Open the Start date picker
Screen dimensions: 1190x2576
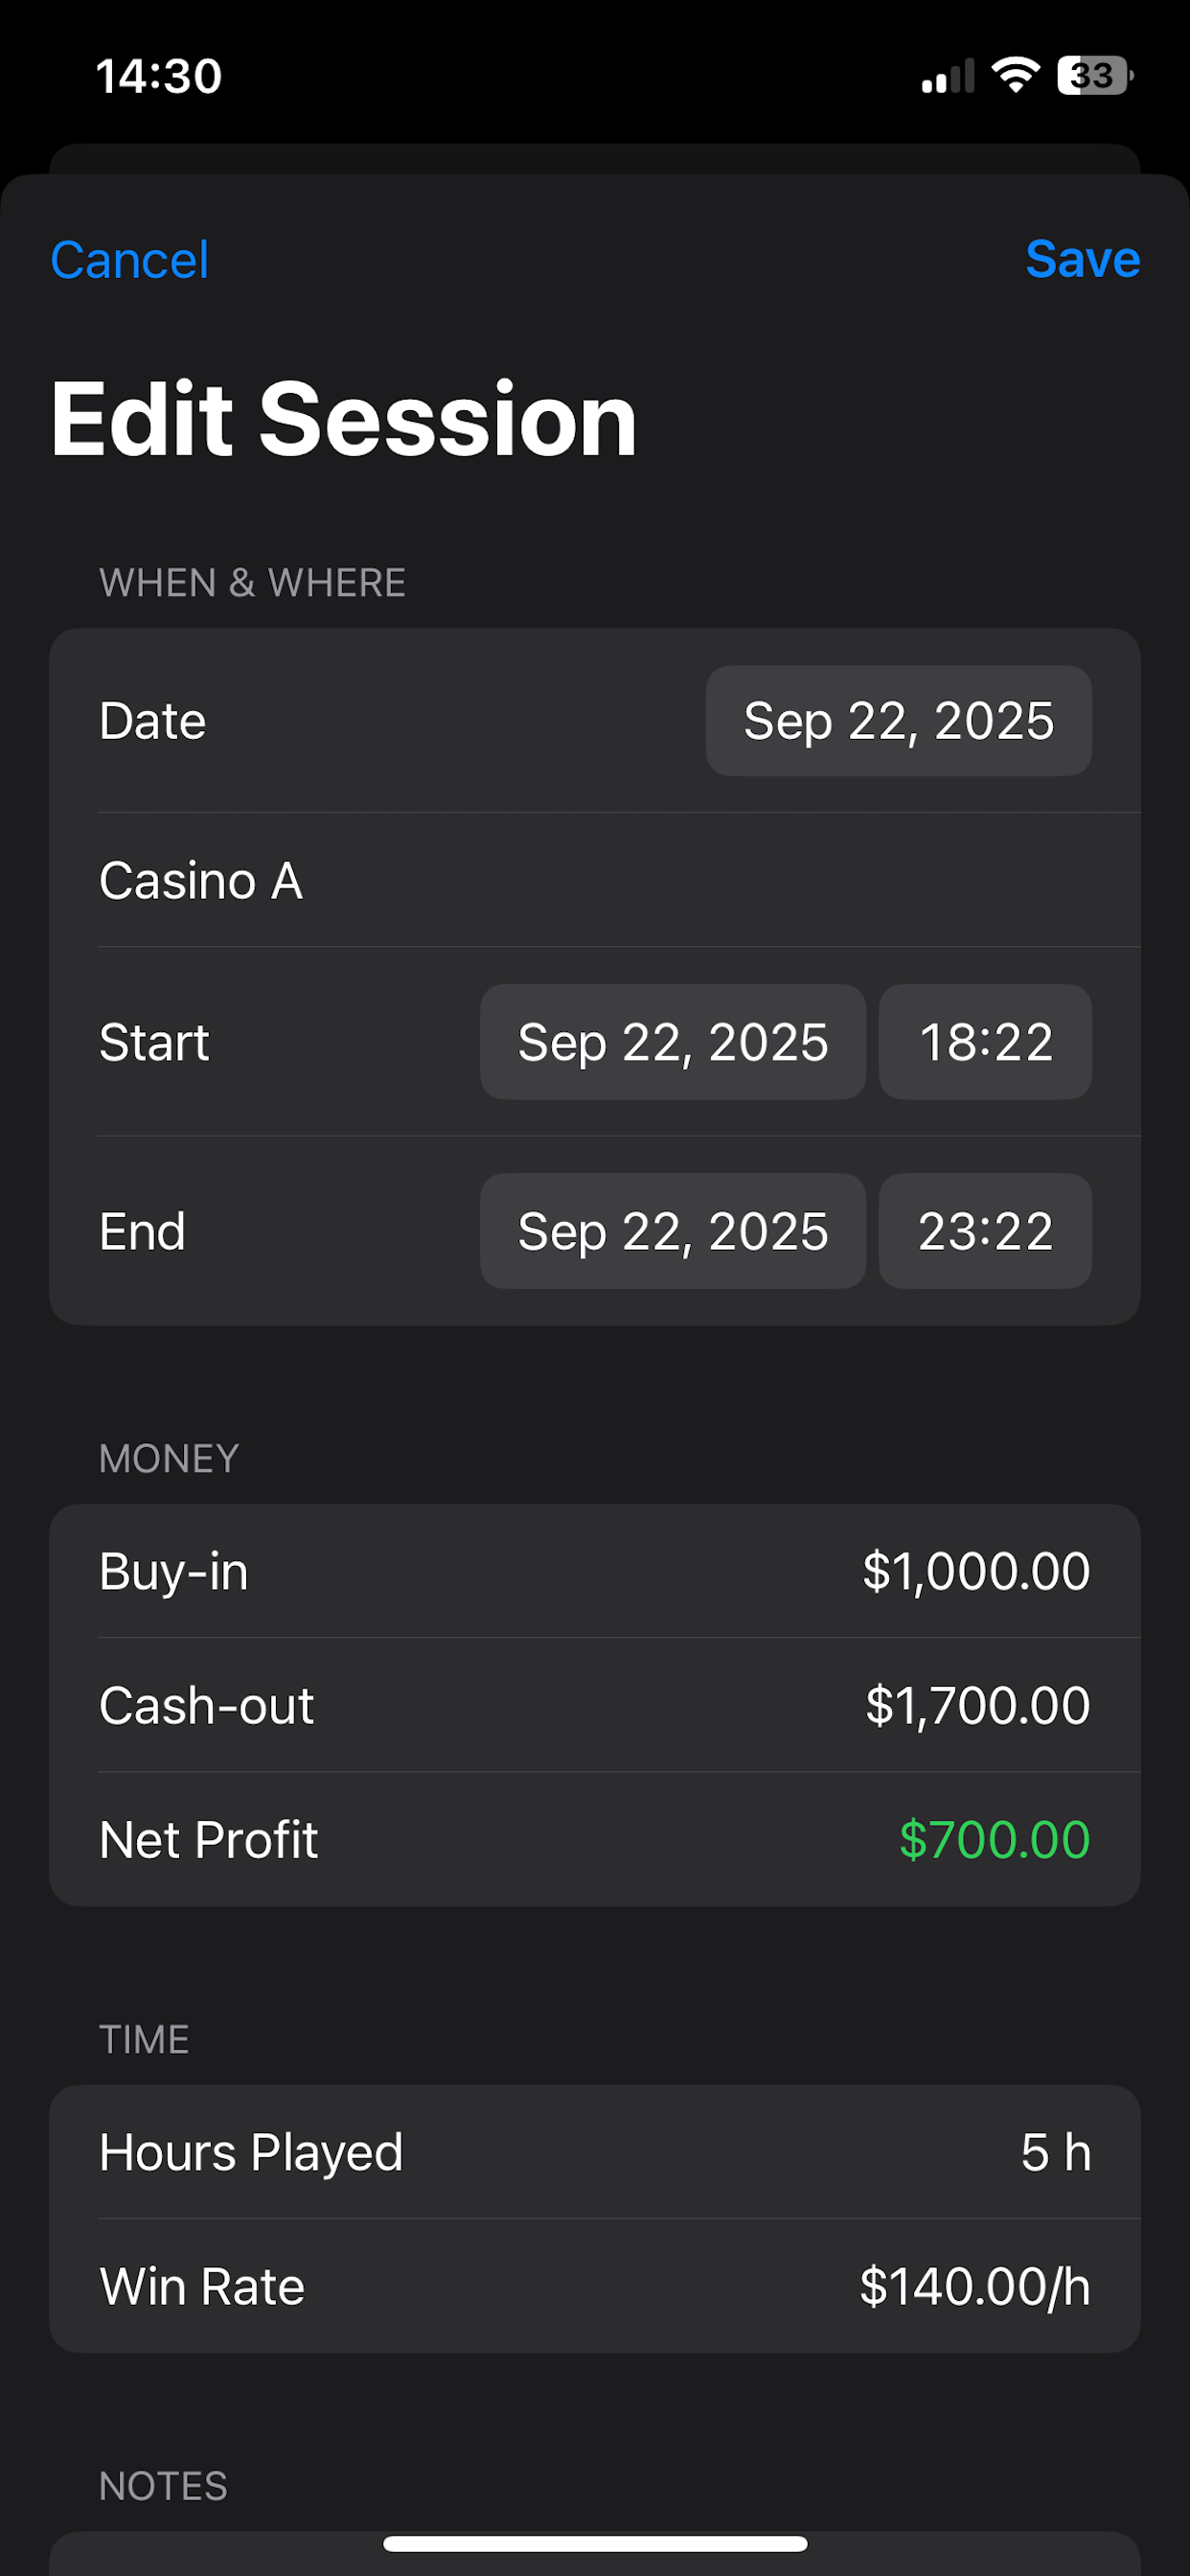point(672,1042)
